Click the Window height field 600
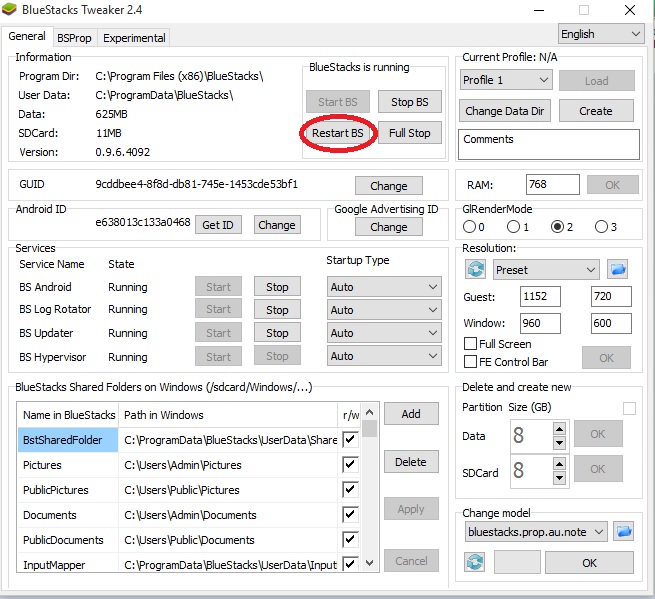The image size is (655, 599). point(611,323)
